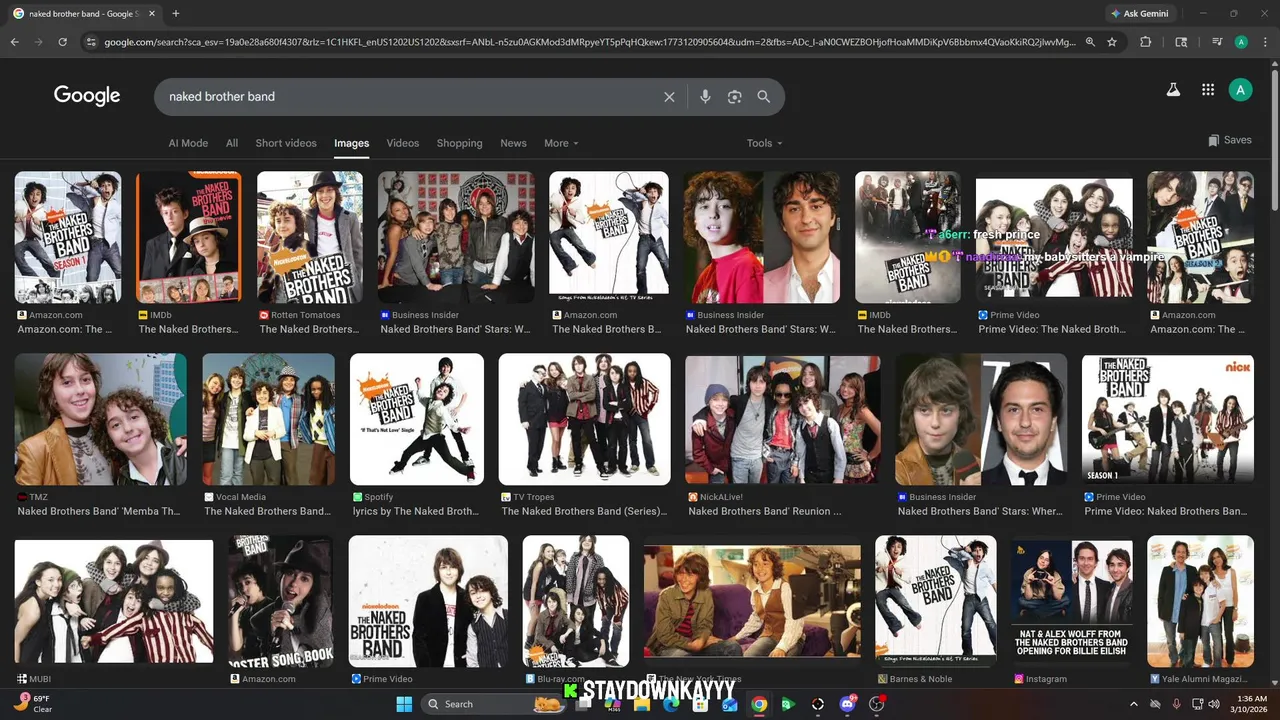Switch to News tab
The image size is (1280, 720).
(x=513, y=143)
